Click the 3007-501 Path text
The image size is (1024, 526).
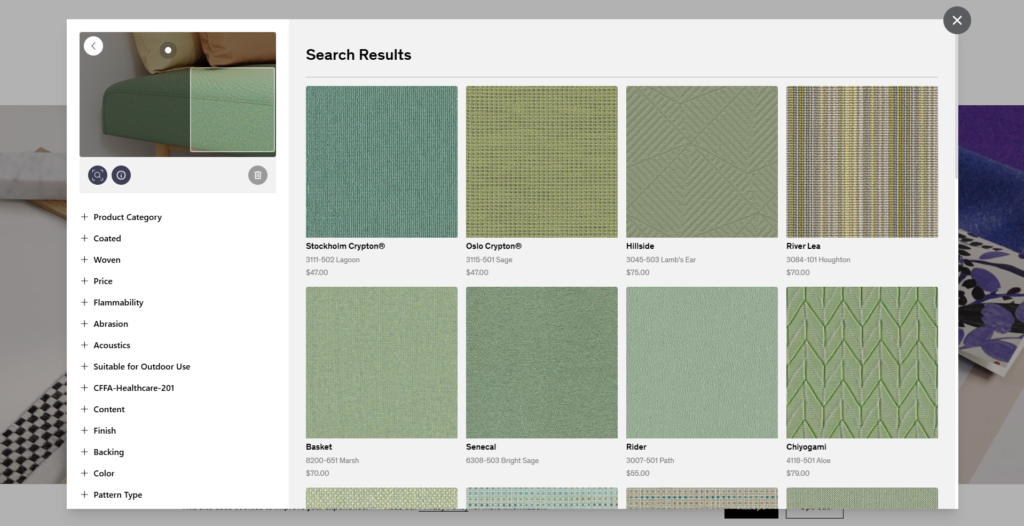pyautogui.click(x=650, y=461)
